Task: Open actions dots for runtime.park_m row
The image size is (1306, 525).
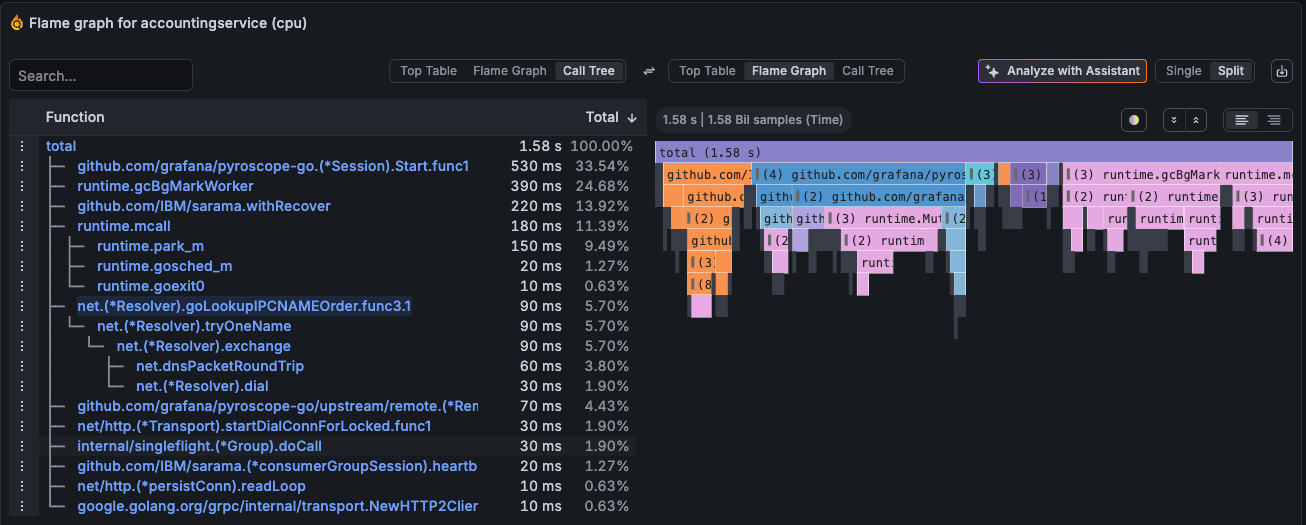Action: (x=20, y=246)
